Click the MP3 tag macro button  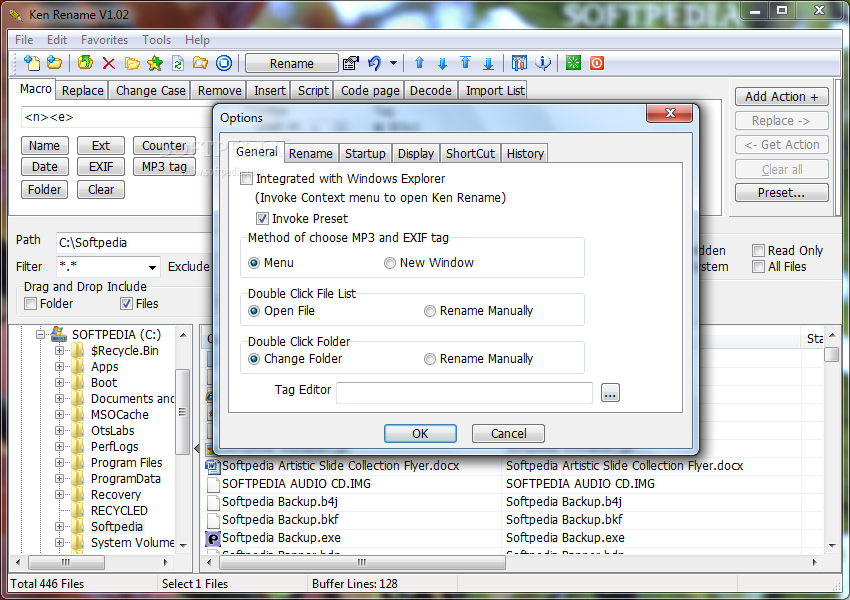[164, 166]
